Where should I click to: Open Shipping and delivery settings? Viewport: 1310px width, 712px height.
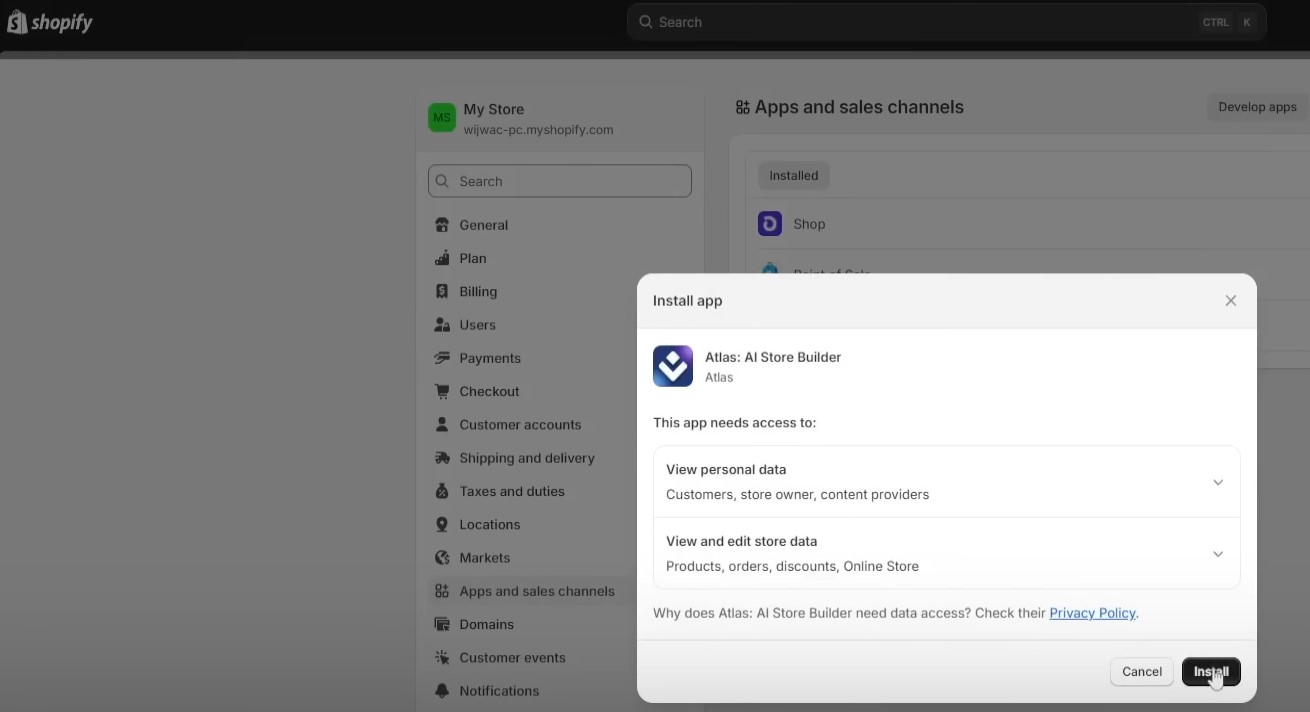coord(526,458)
